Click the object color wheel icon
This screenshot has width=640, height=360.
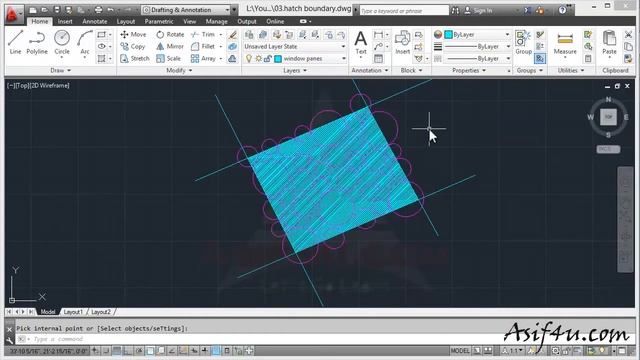pyautogui.click(x=438, y=35)
